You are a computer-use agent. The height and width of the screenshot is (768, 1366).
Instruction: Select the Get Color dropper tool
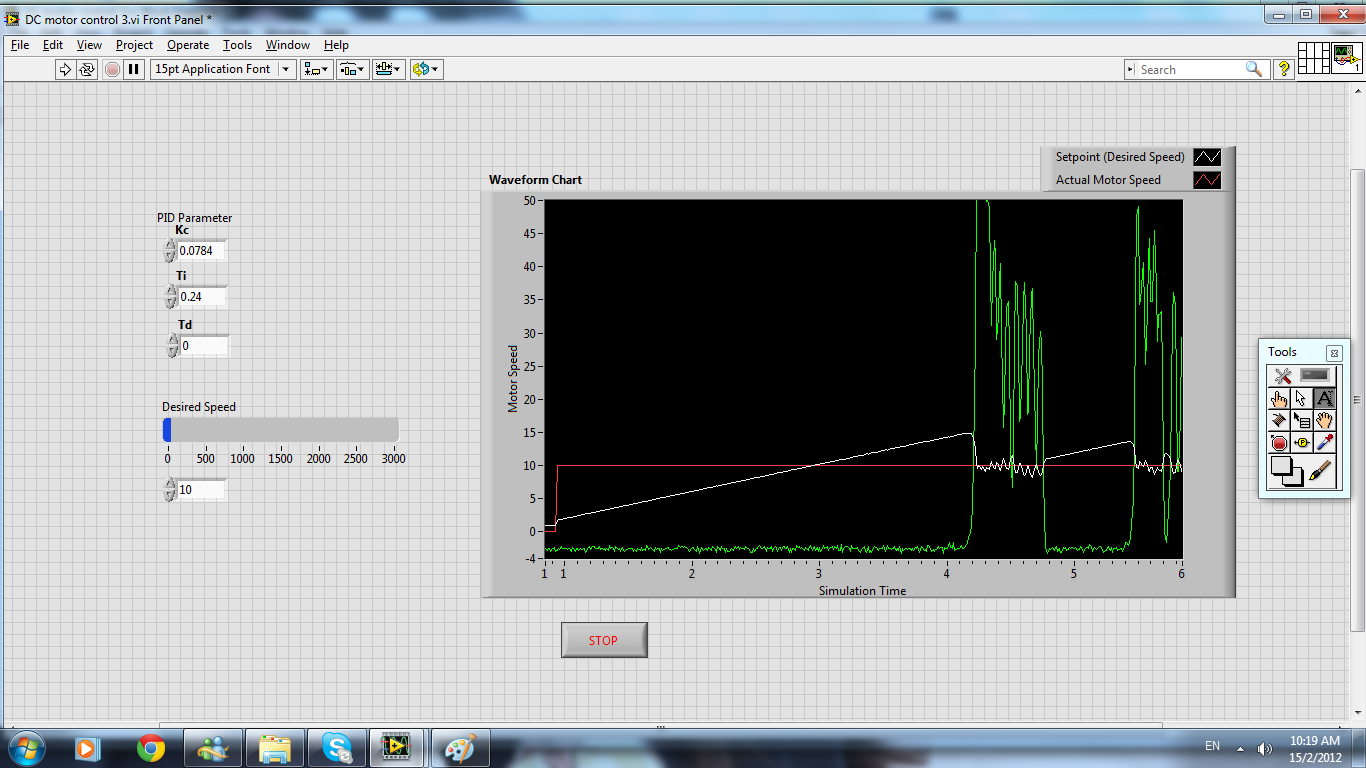pyautogui.click(x=1325, y=443)
